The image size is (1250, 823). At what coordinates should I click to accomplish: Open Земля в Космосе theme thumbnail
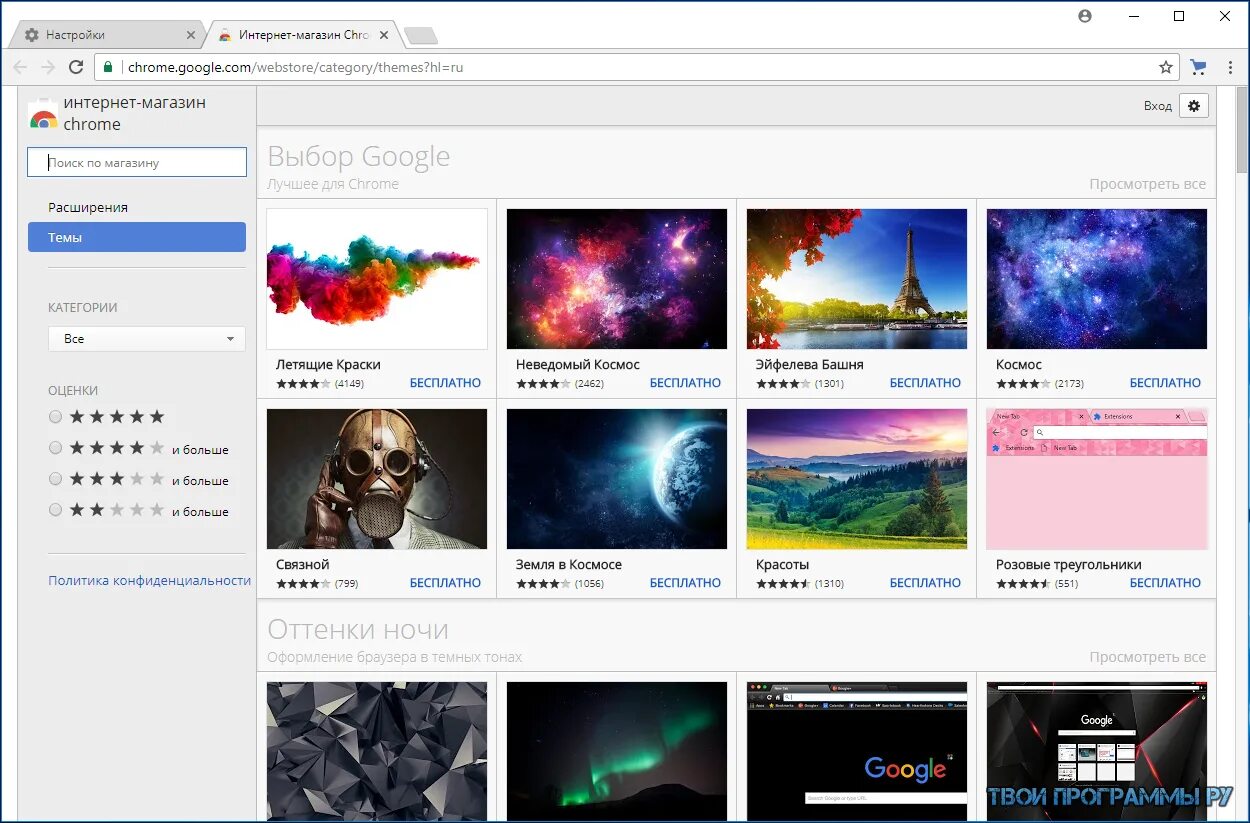(617, 479)
